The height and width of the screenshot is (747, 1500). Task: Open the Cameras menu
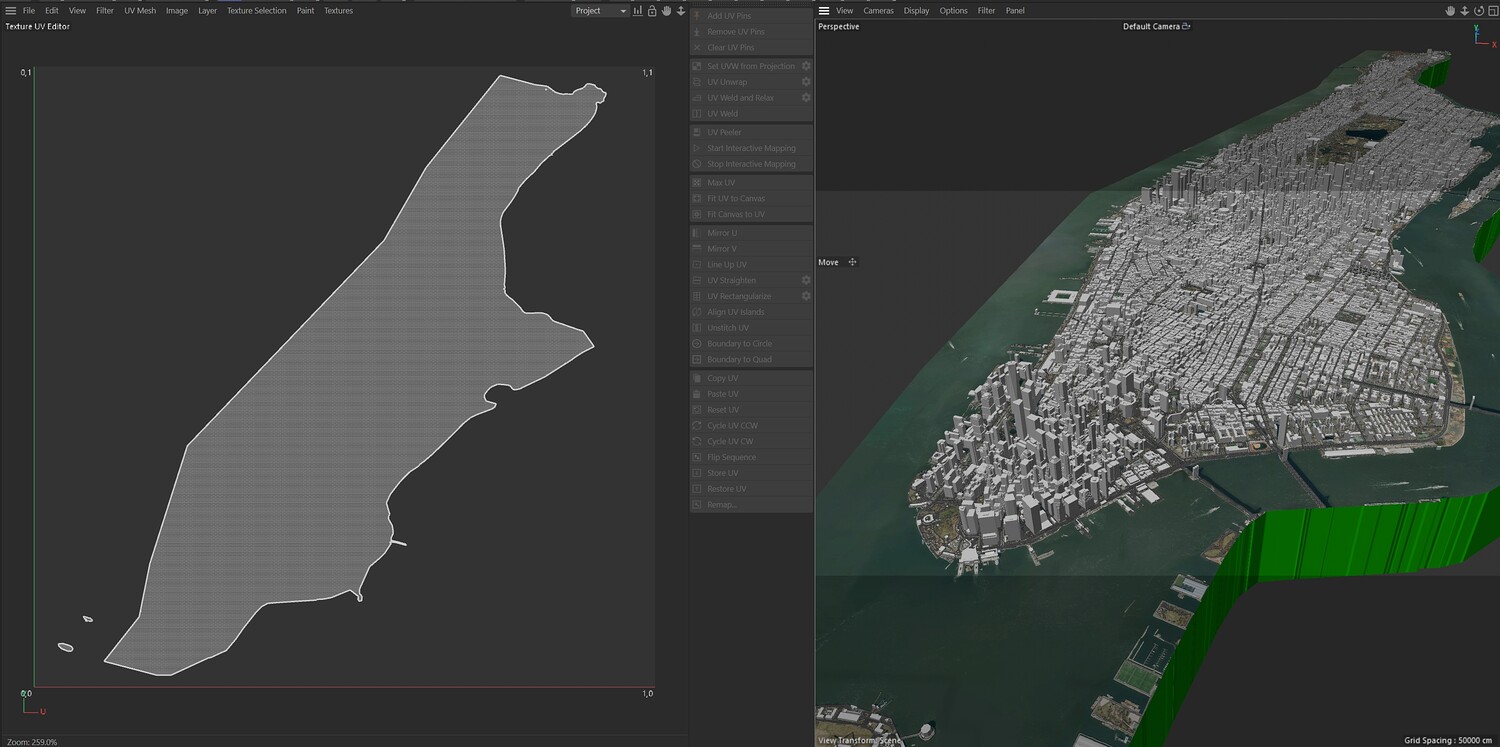(879, 11)
